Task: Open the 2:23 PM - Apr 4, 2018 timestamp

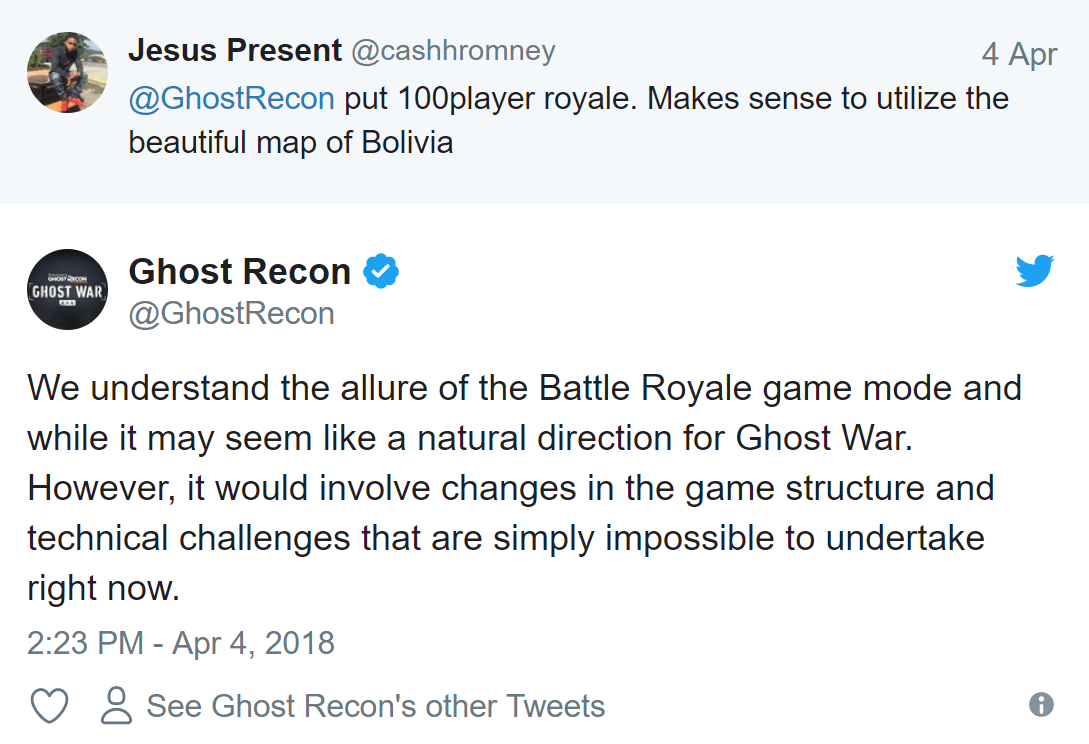Action: click(181, 643)
